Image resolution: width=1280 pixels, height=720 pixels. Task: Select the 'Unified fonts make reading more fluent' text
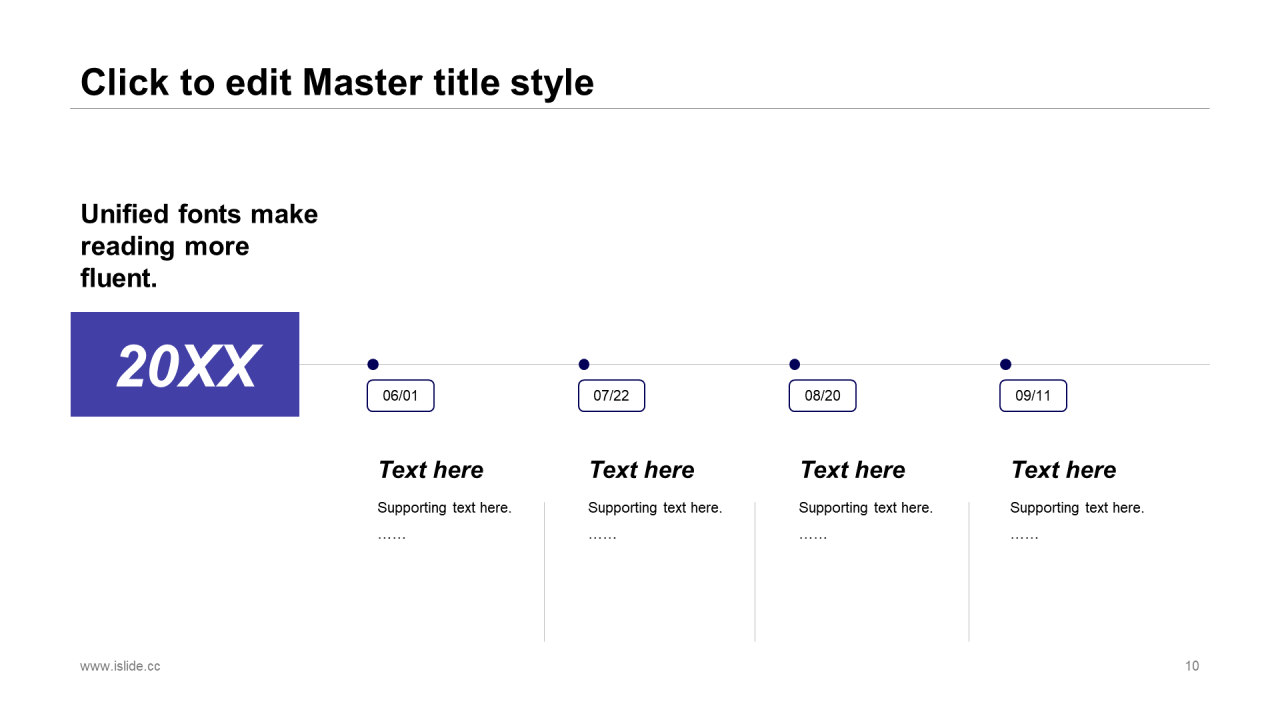(x=199, y=246)
